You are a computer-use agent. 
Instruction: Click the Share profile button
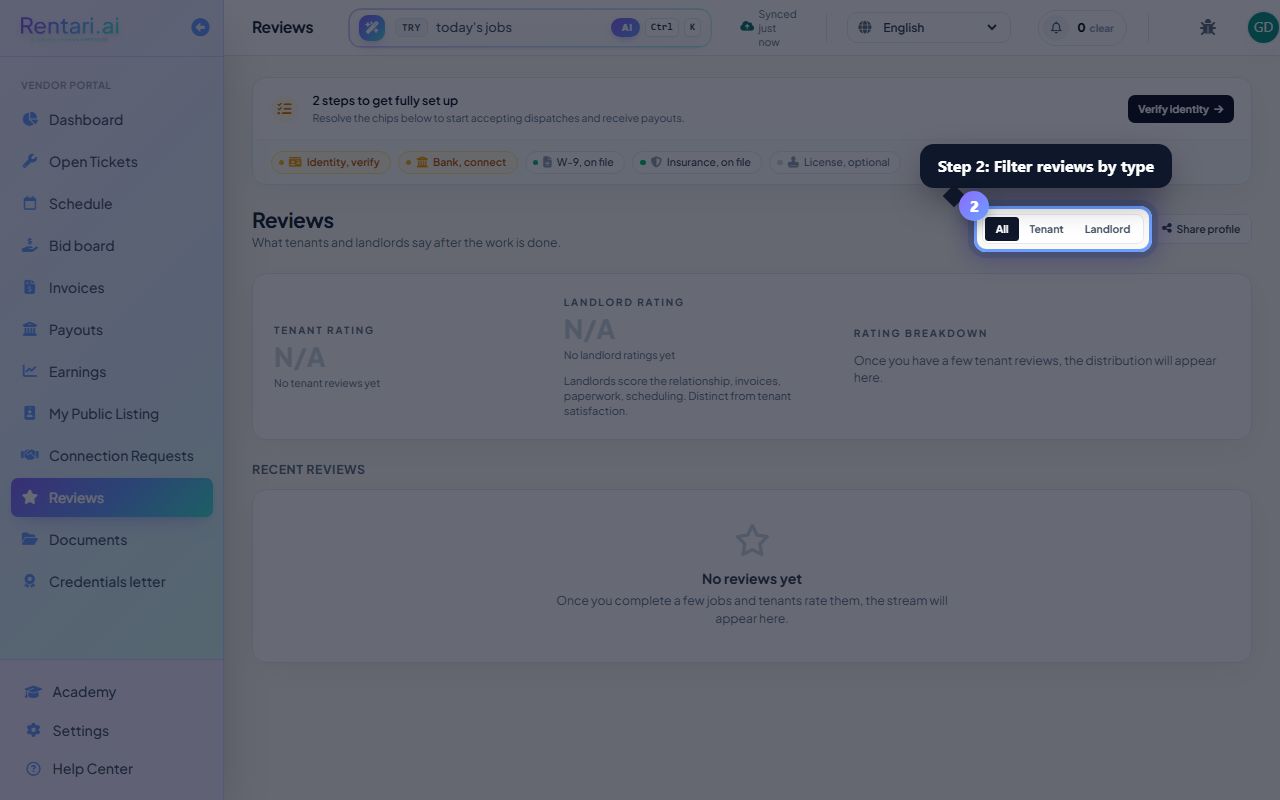(x=1201, y=229)
